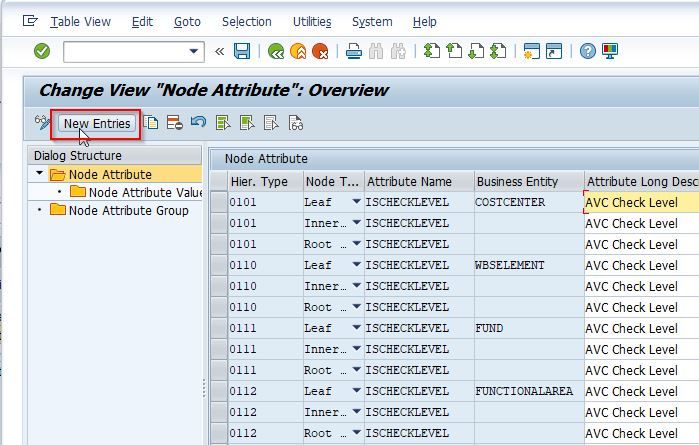The image size is (699, 445).
Task: Open Node Type dropdown for 0101 Leaf row
Action: (357, 202)
